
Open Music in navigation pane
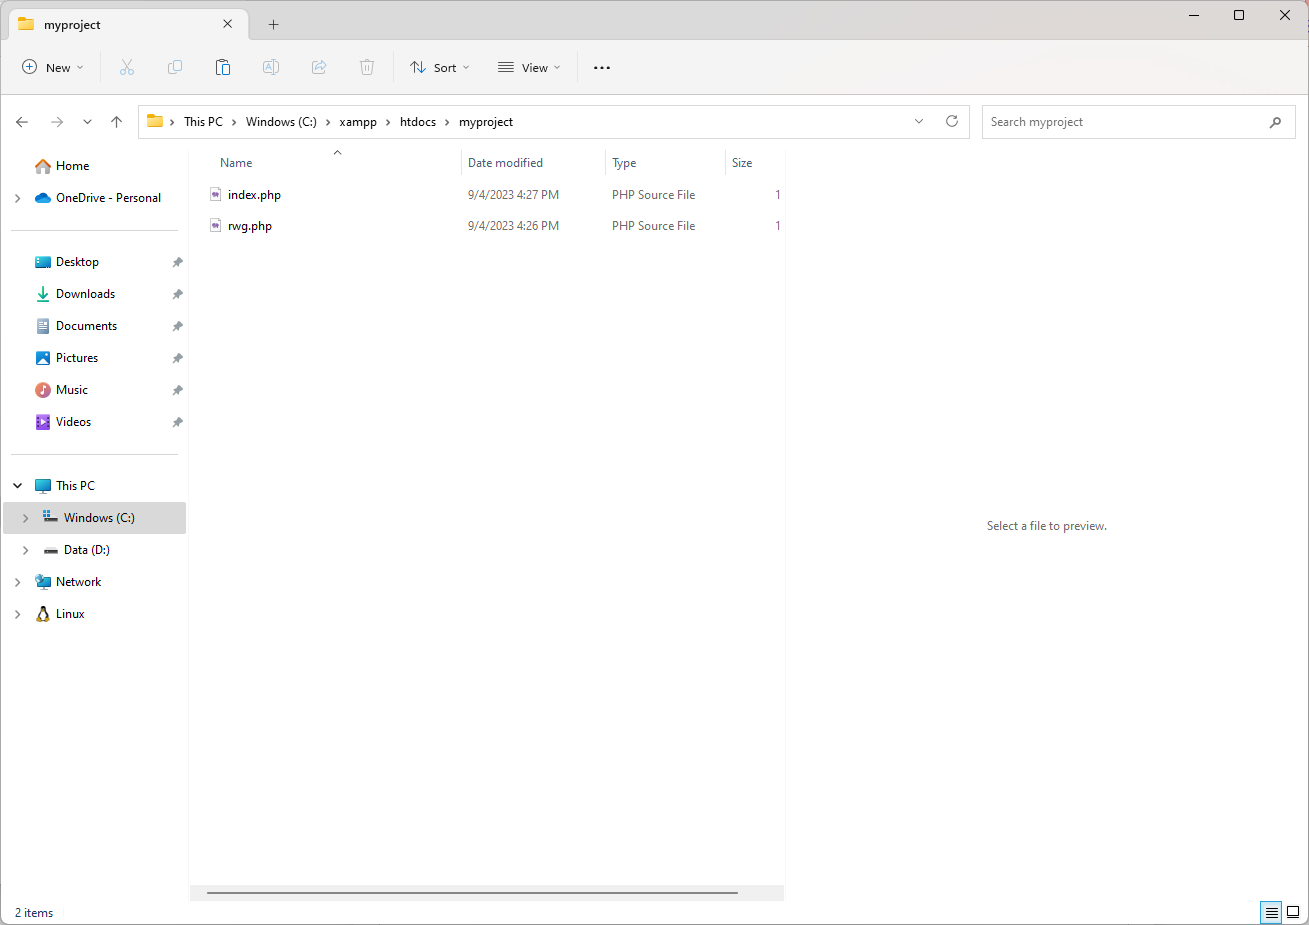click(72, 390)
